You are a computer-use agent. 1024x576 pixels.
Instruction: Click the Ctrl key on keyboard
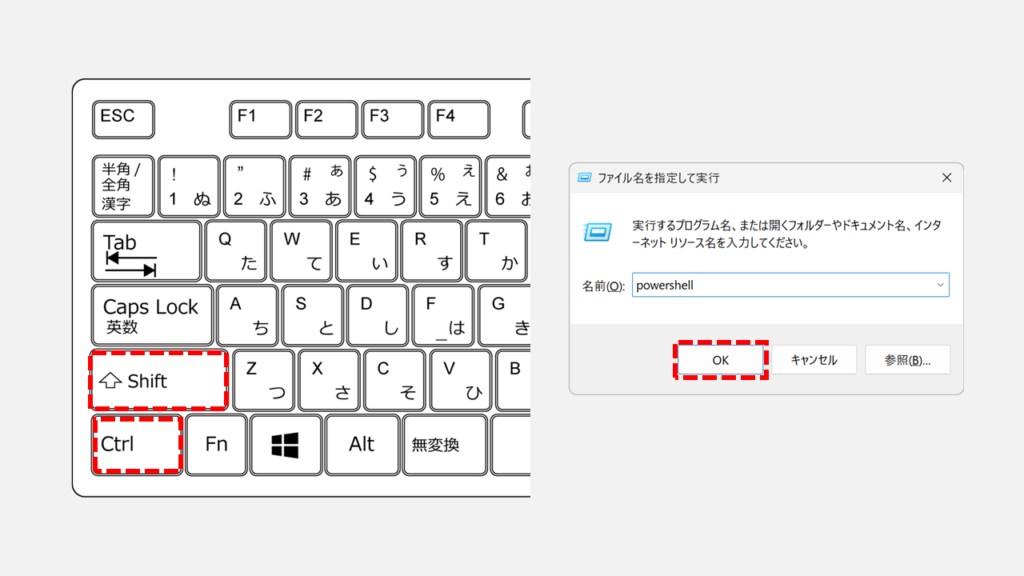[137, 445]
